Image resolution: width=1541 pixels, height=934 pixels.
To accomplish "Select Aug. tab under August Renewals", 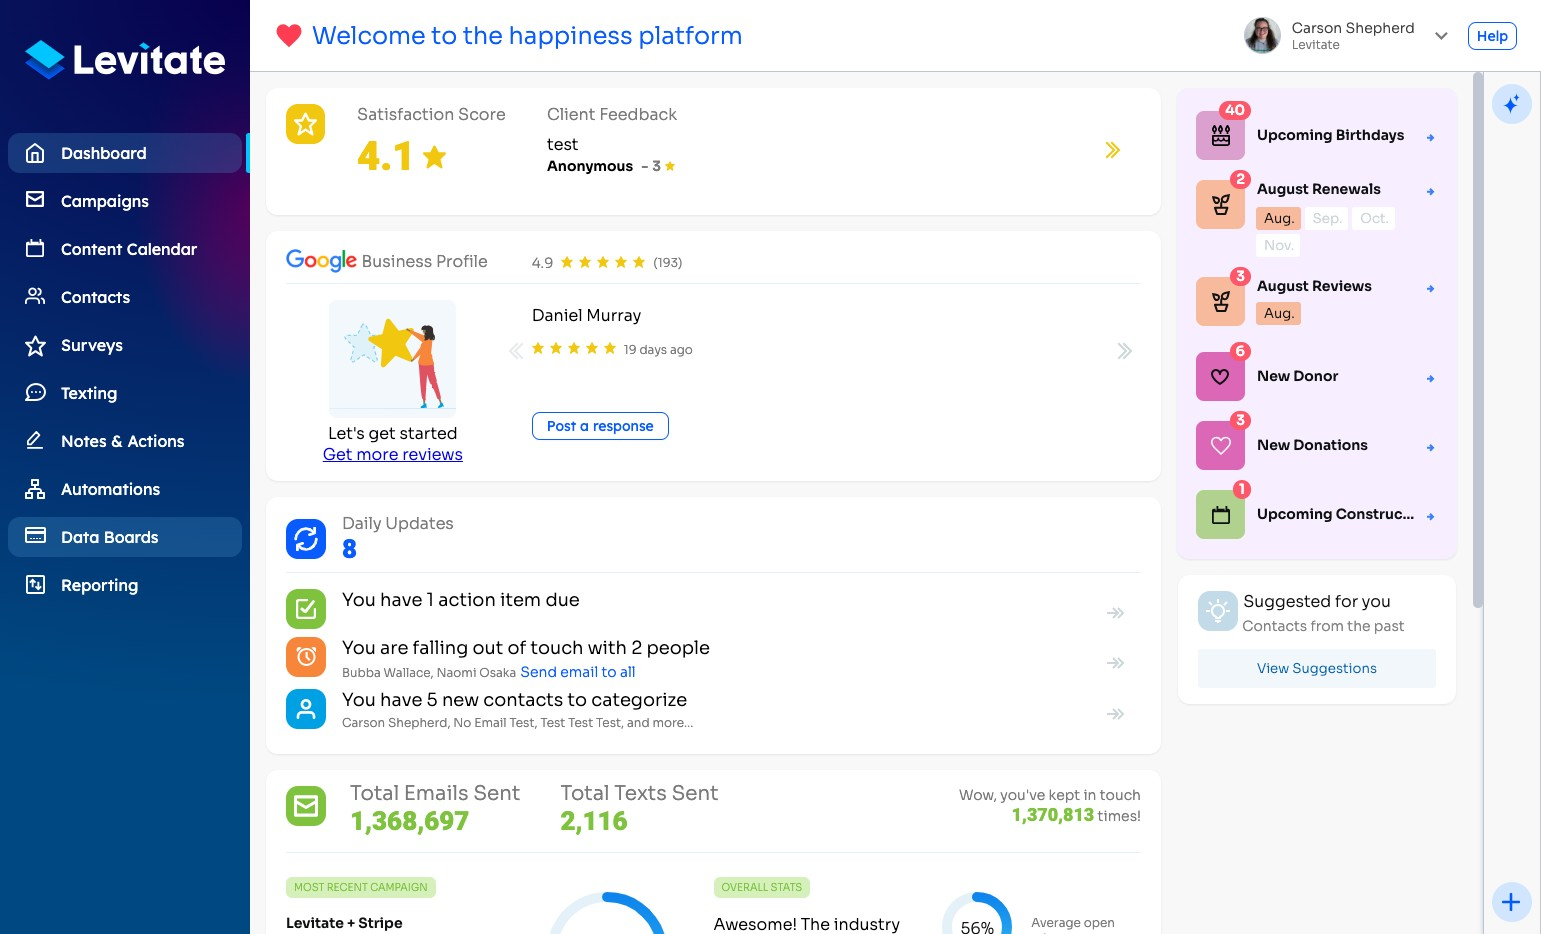I will coord(1279,218).
